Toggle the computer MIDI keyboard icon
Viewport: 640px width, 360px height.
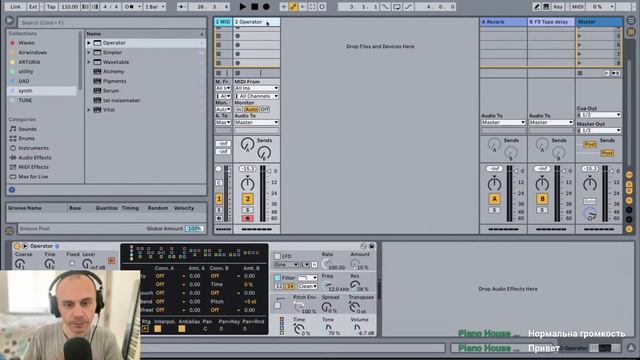(546, 7)
